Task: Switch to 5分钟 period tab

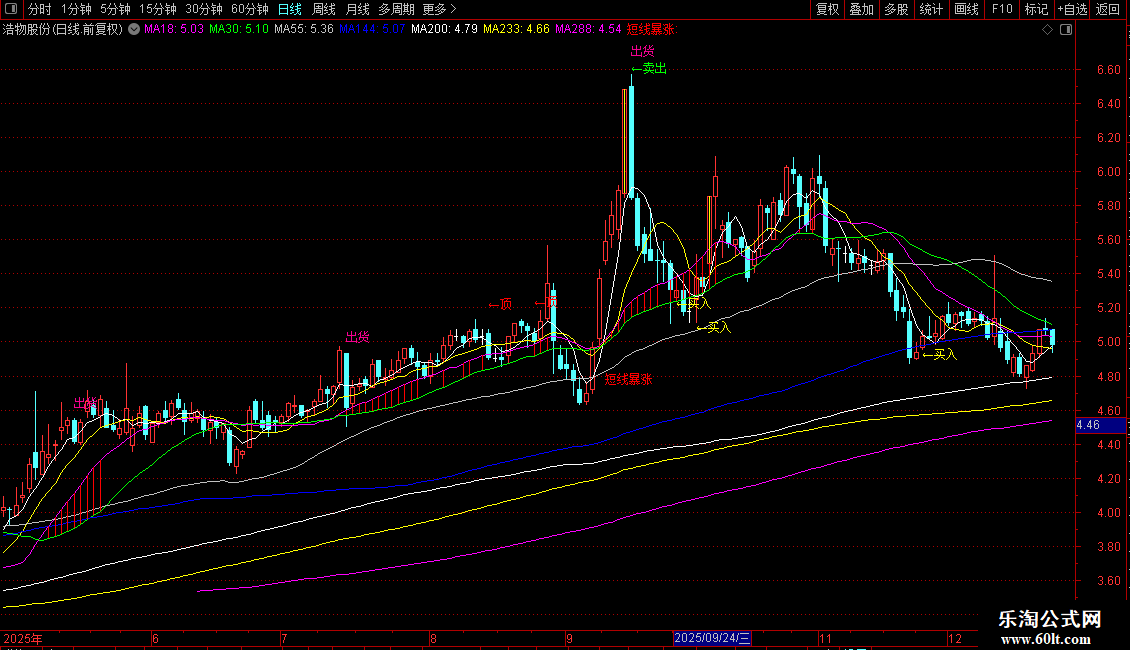Action: pos(115,9)
